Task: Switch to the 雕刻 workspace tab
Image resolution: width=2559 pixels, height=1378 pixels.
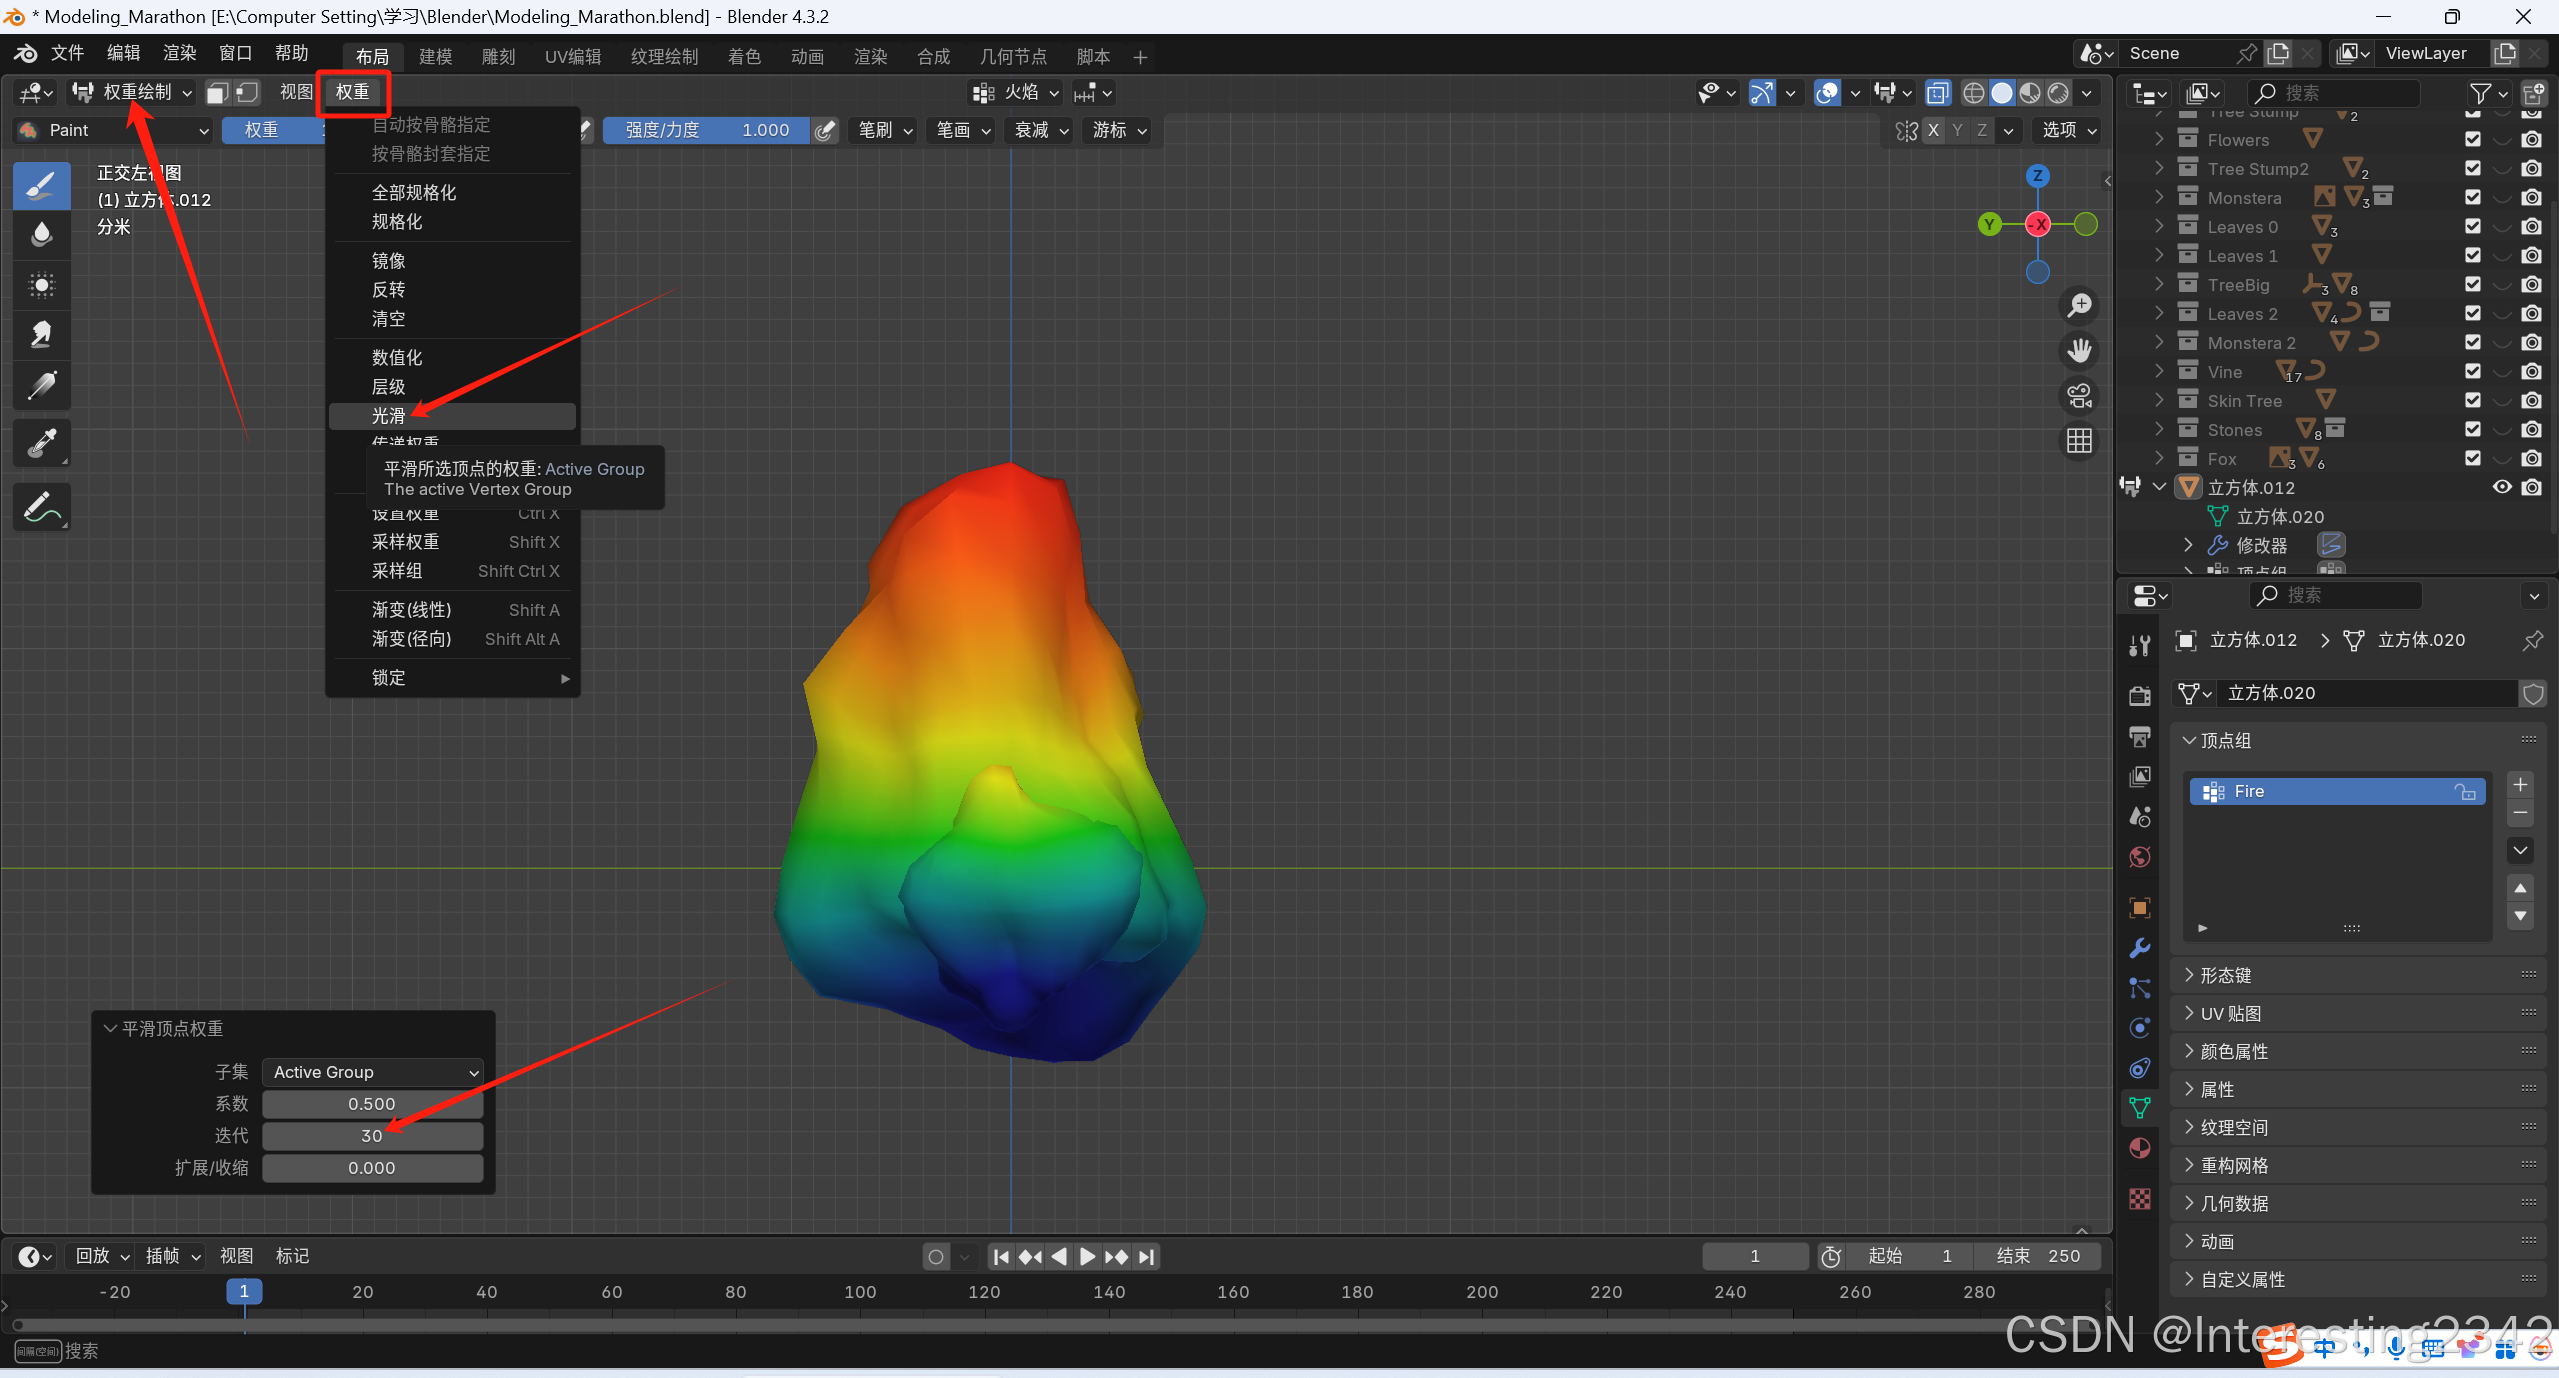Action: (x=498, y=56)
